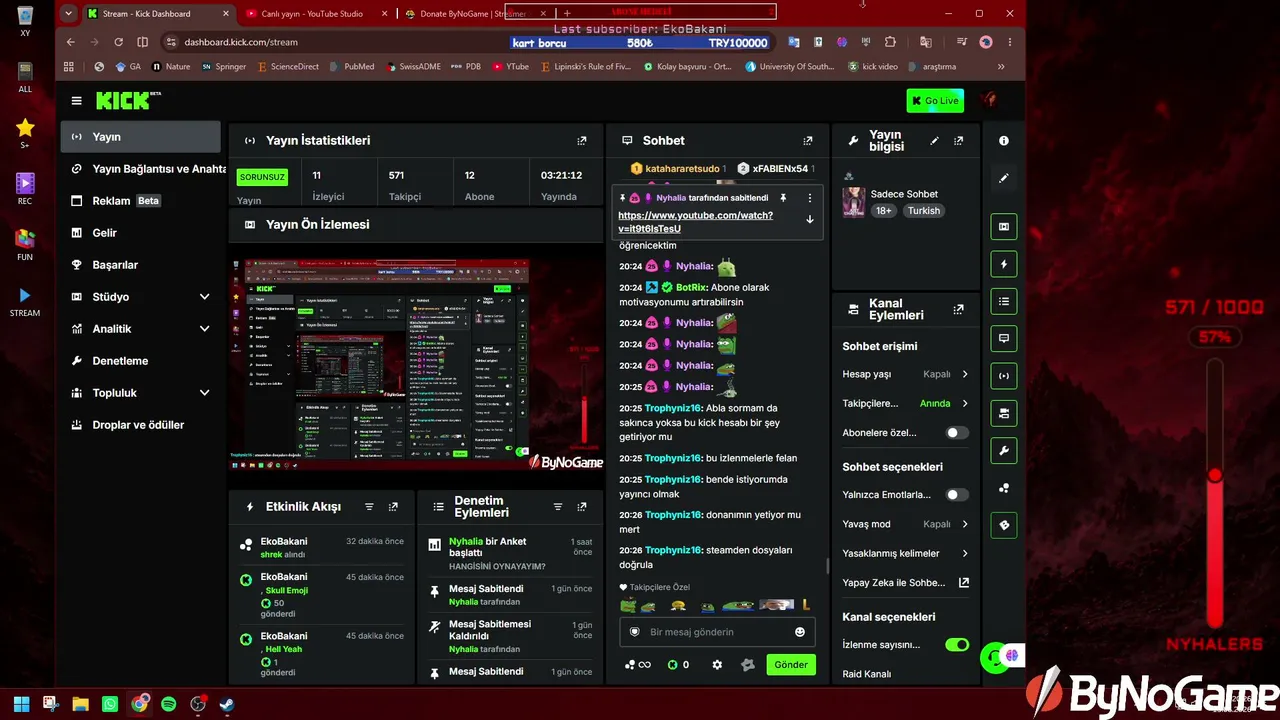Show more bookmarks via overflow chevron

click(1001, 67)
